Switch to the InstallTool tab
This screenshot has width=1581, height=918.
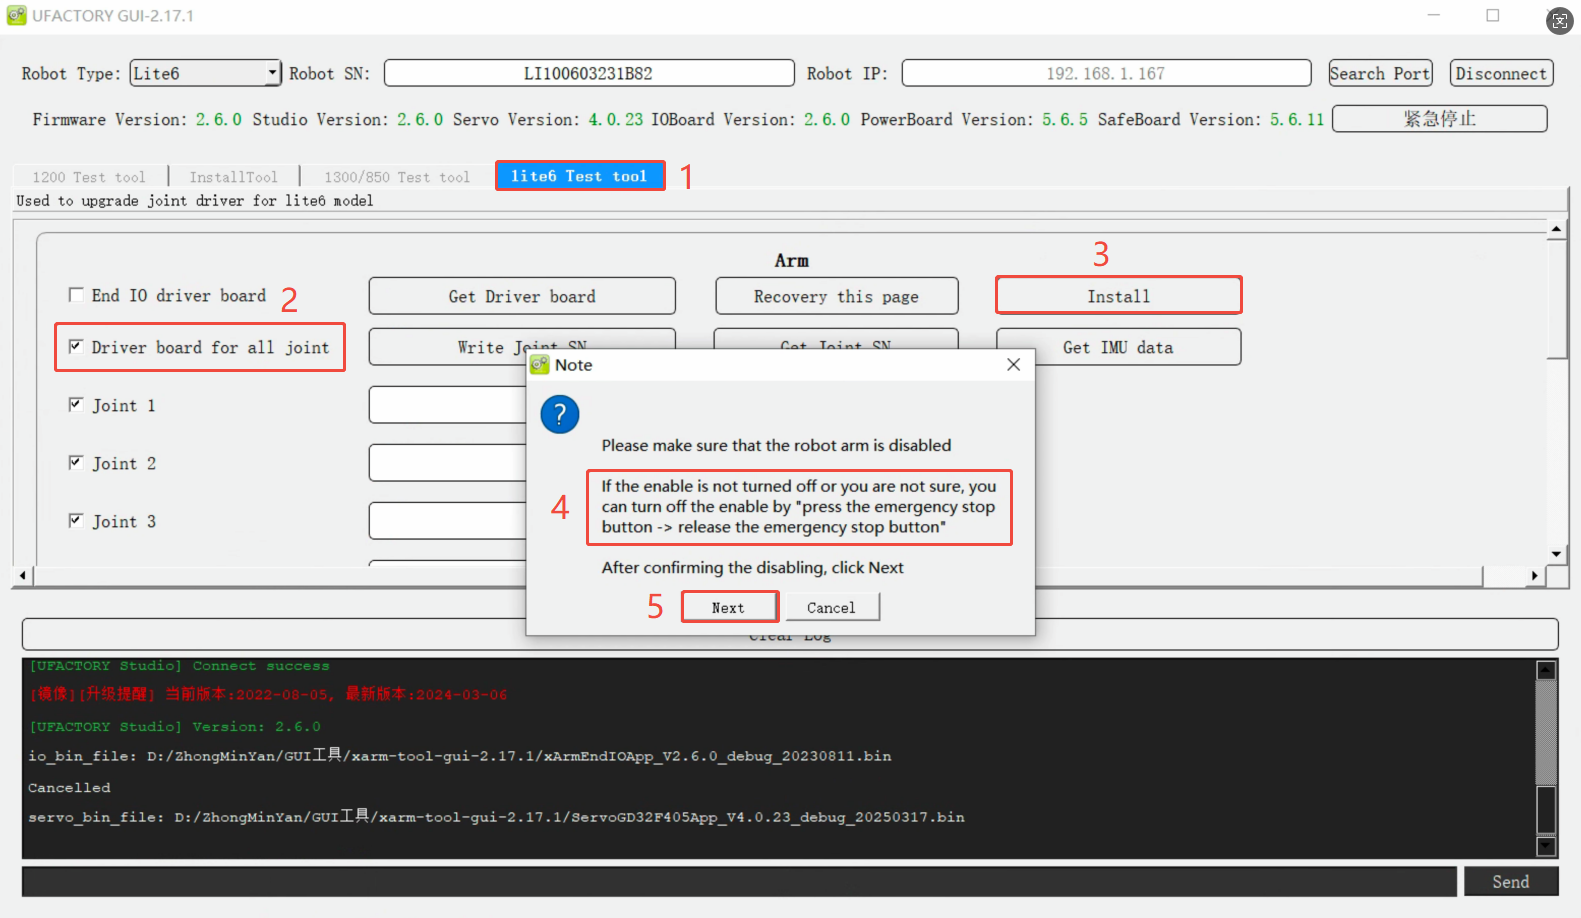(234, 177)
